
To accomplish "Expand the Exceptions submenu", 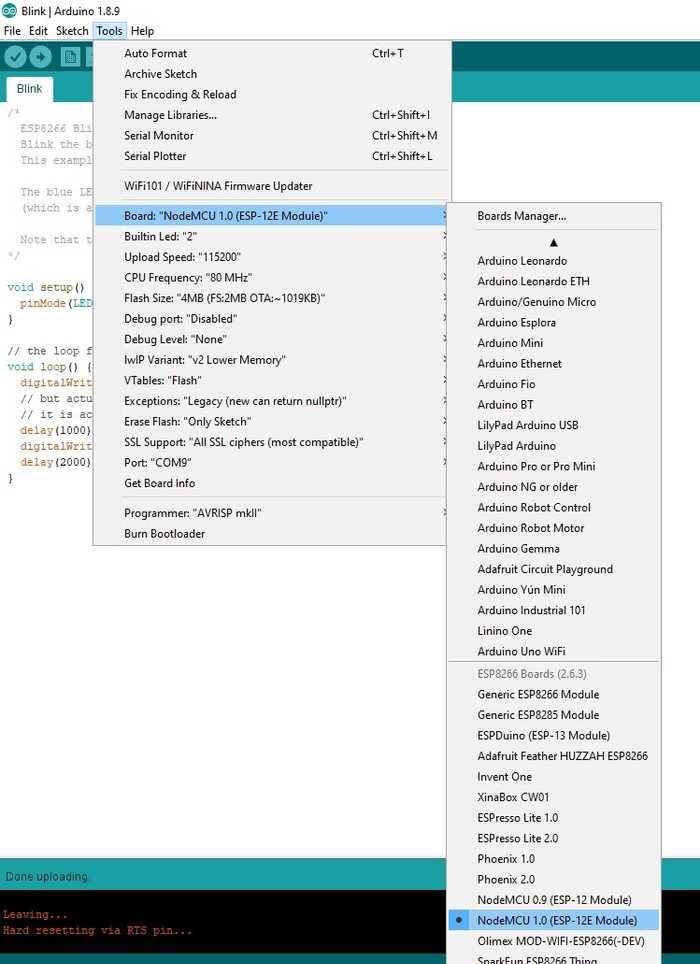I will pos(272,401).
